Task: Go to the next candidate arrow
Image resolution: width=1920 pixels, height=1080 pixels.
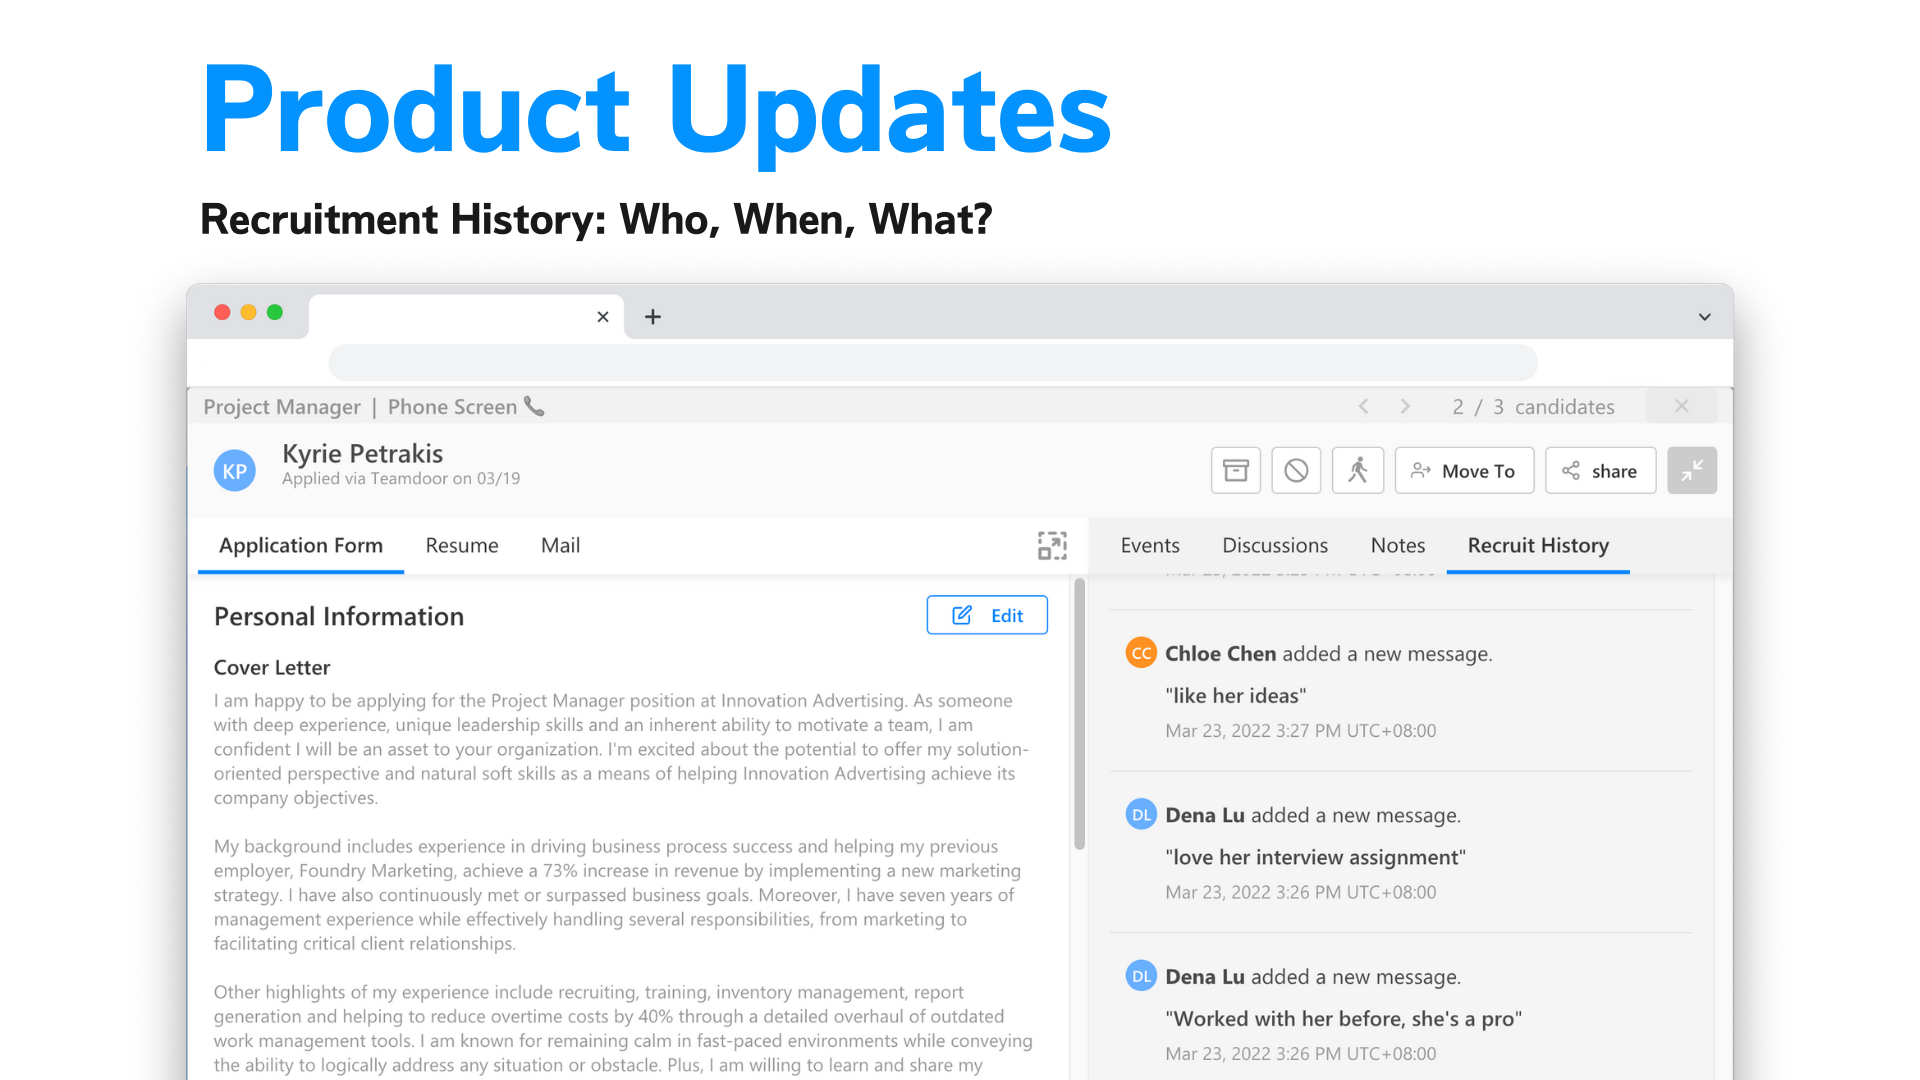Action: [x=1405, y=406]
